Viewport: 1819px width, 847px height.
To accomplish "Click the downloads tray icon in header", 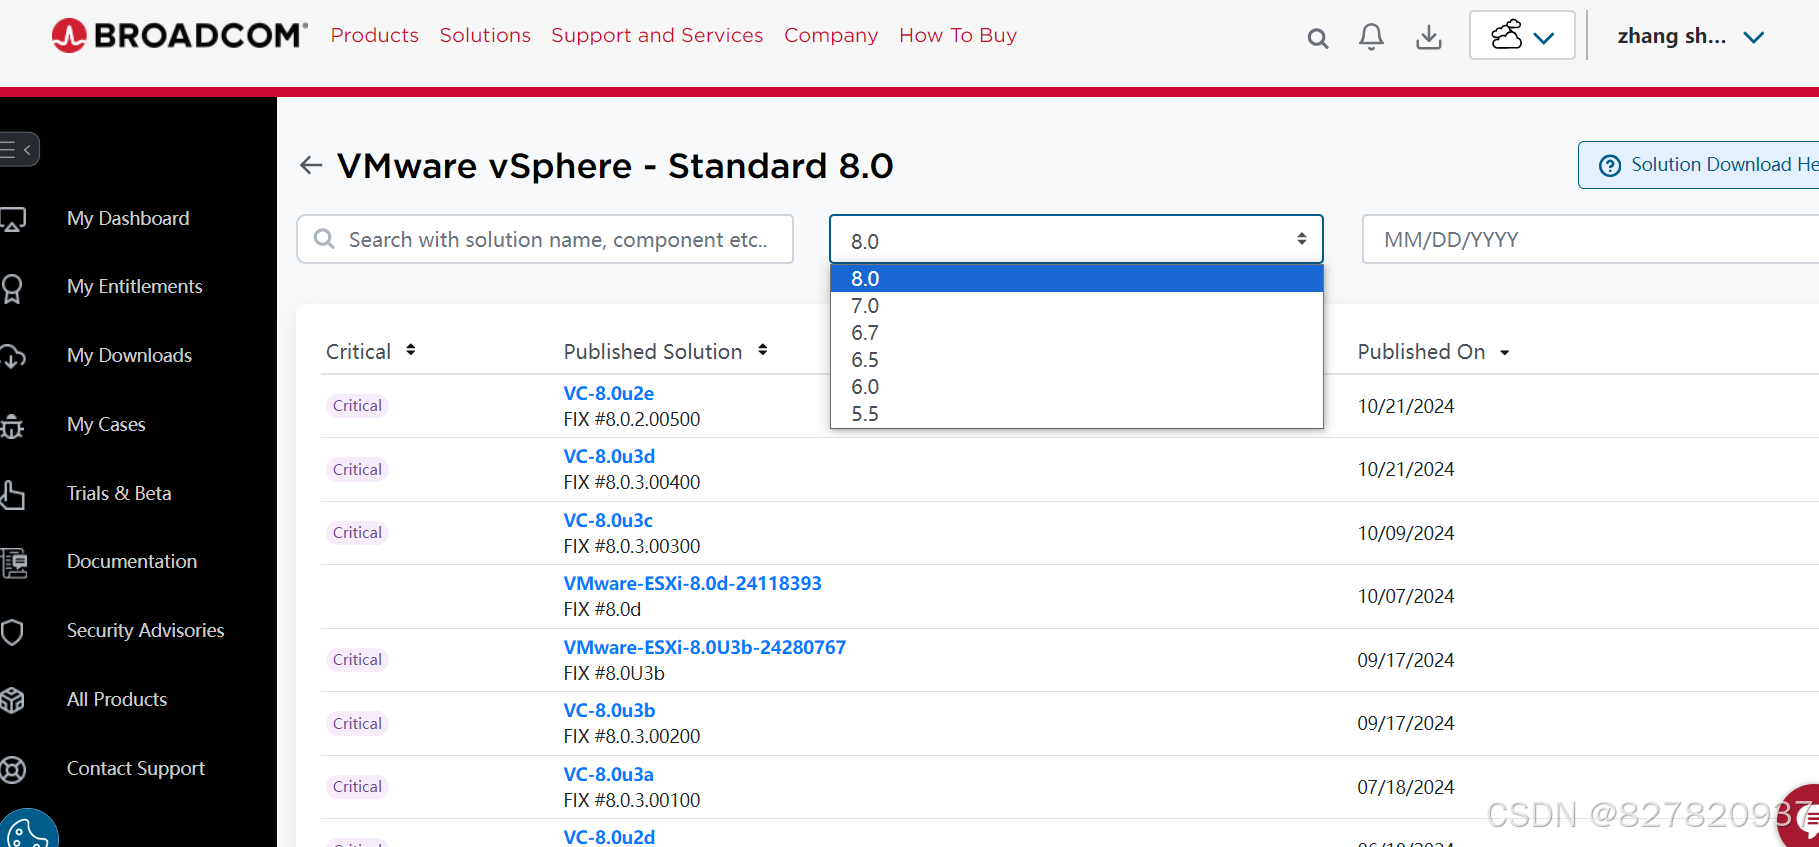I will (x=1429, y=37).
